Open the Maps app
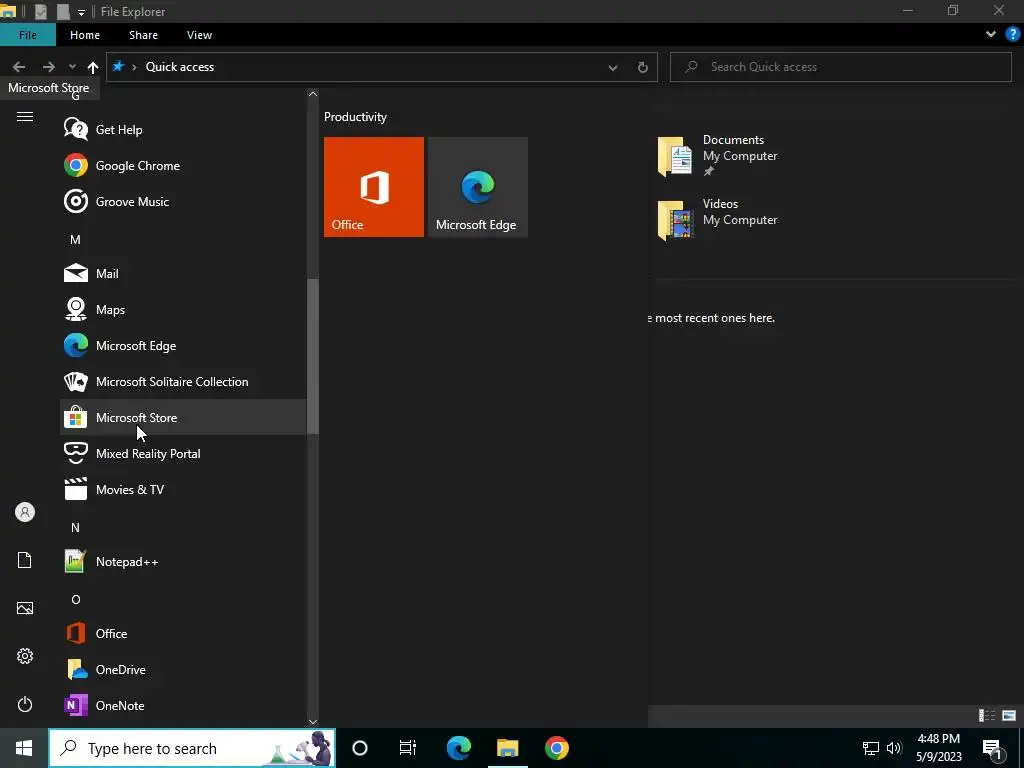This screenshot has width=1024, height=768. click(183, 310)
